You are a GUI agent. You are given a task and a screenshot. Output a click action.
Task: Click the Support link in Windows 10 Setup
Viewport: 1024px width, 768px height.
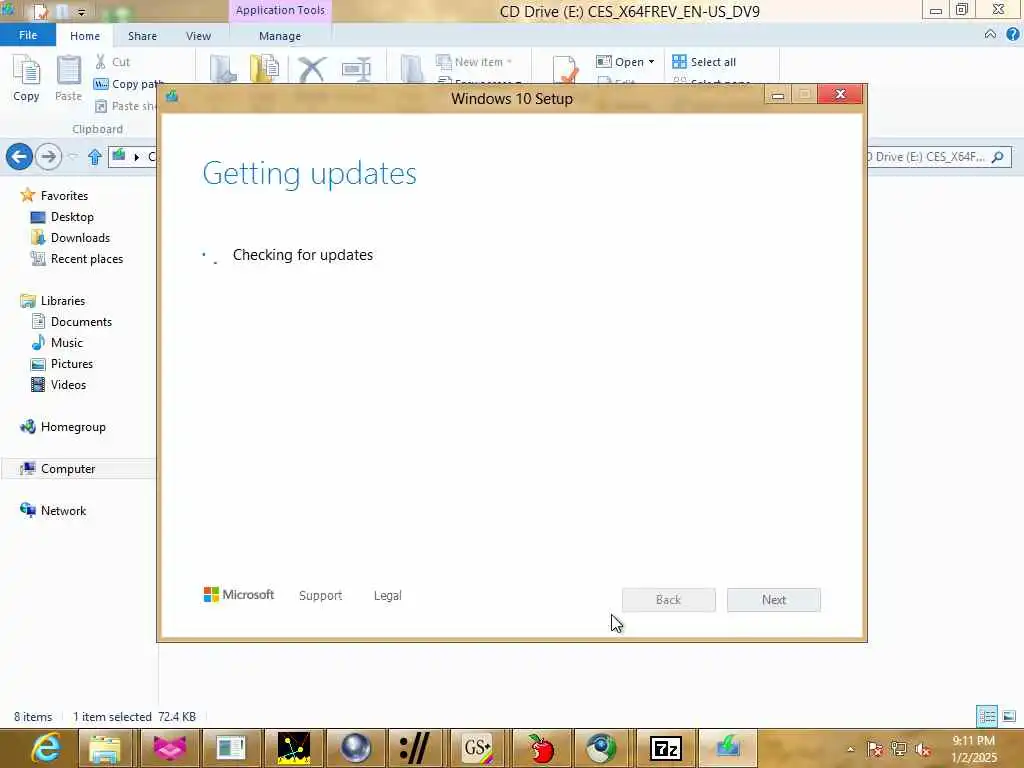(x=320, y=596)
